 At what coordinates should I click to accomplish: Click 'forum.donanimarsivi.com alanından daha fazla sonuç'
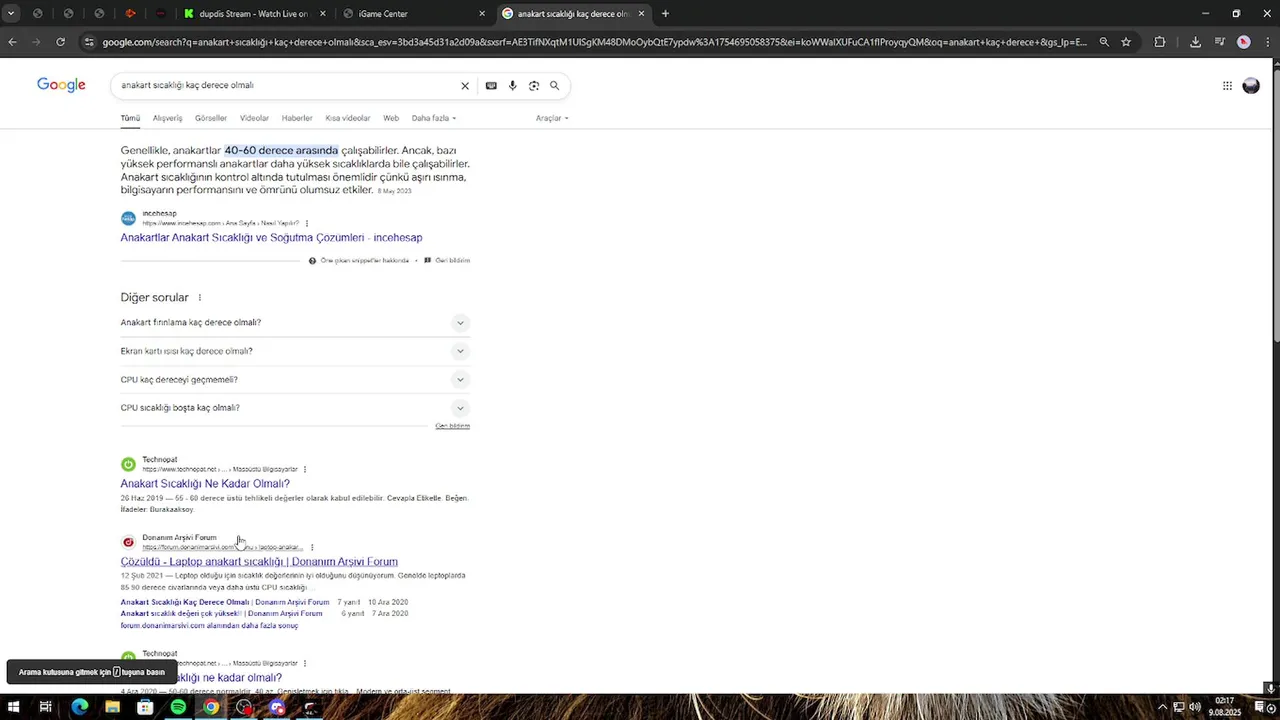pyautogui.click(x=209, y=626)
